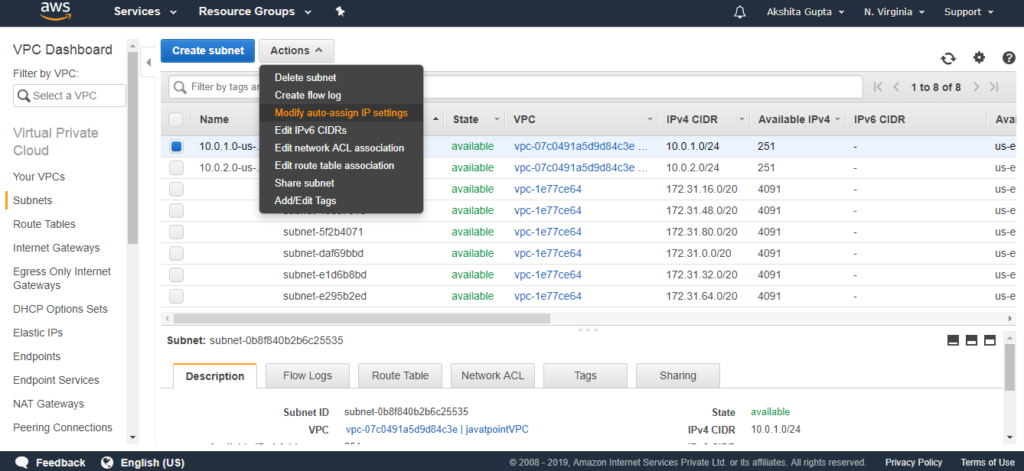Open table settings gear icon
This screenshot has width=1024, height=471.
tap(978, 57)
